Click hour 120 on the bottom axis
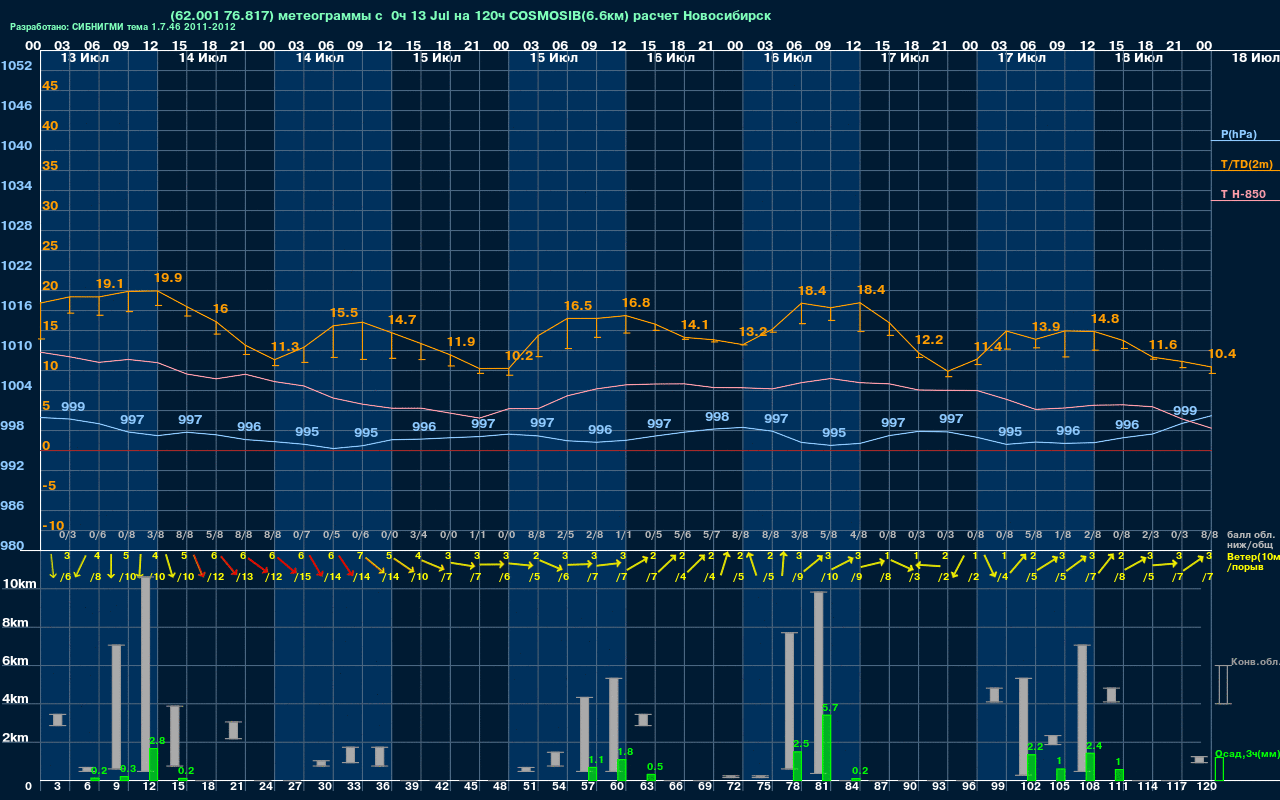The width and height of the screenshot is (1280, 800). pos(1206,788)
